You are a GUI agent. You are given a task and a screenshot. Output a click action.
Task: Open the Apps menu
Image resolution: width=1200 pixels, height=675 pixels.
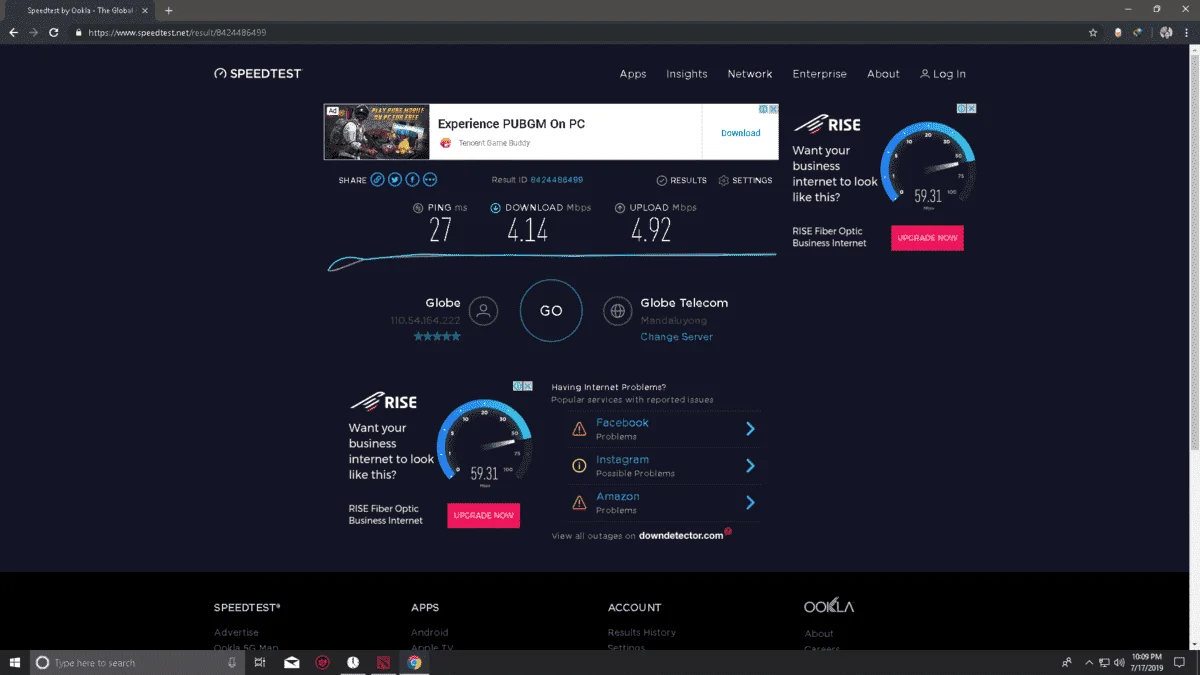(x=633, y=74)
